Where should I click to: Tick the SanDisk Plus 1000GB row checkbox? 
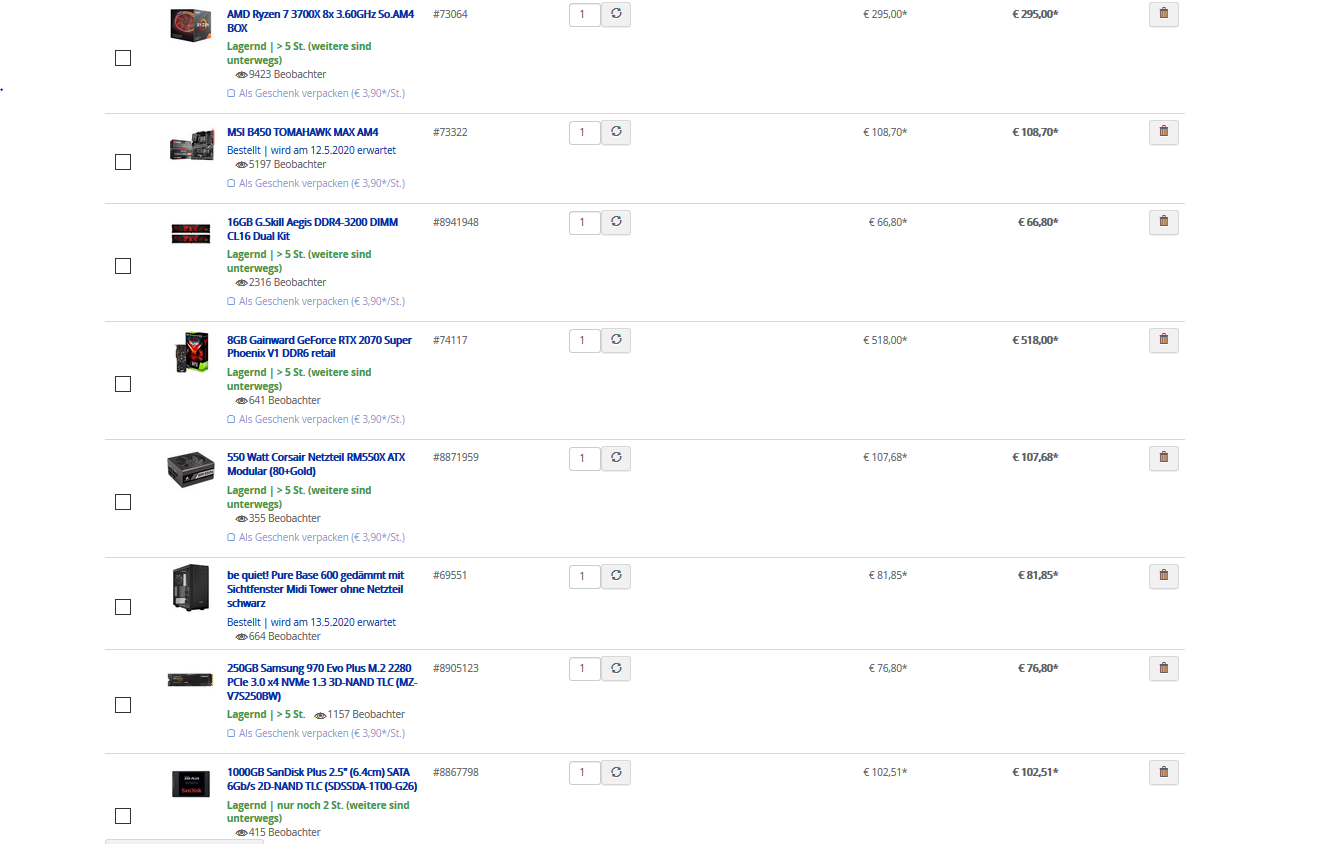[123, 815]
